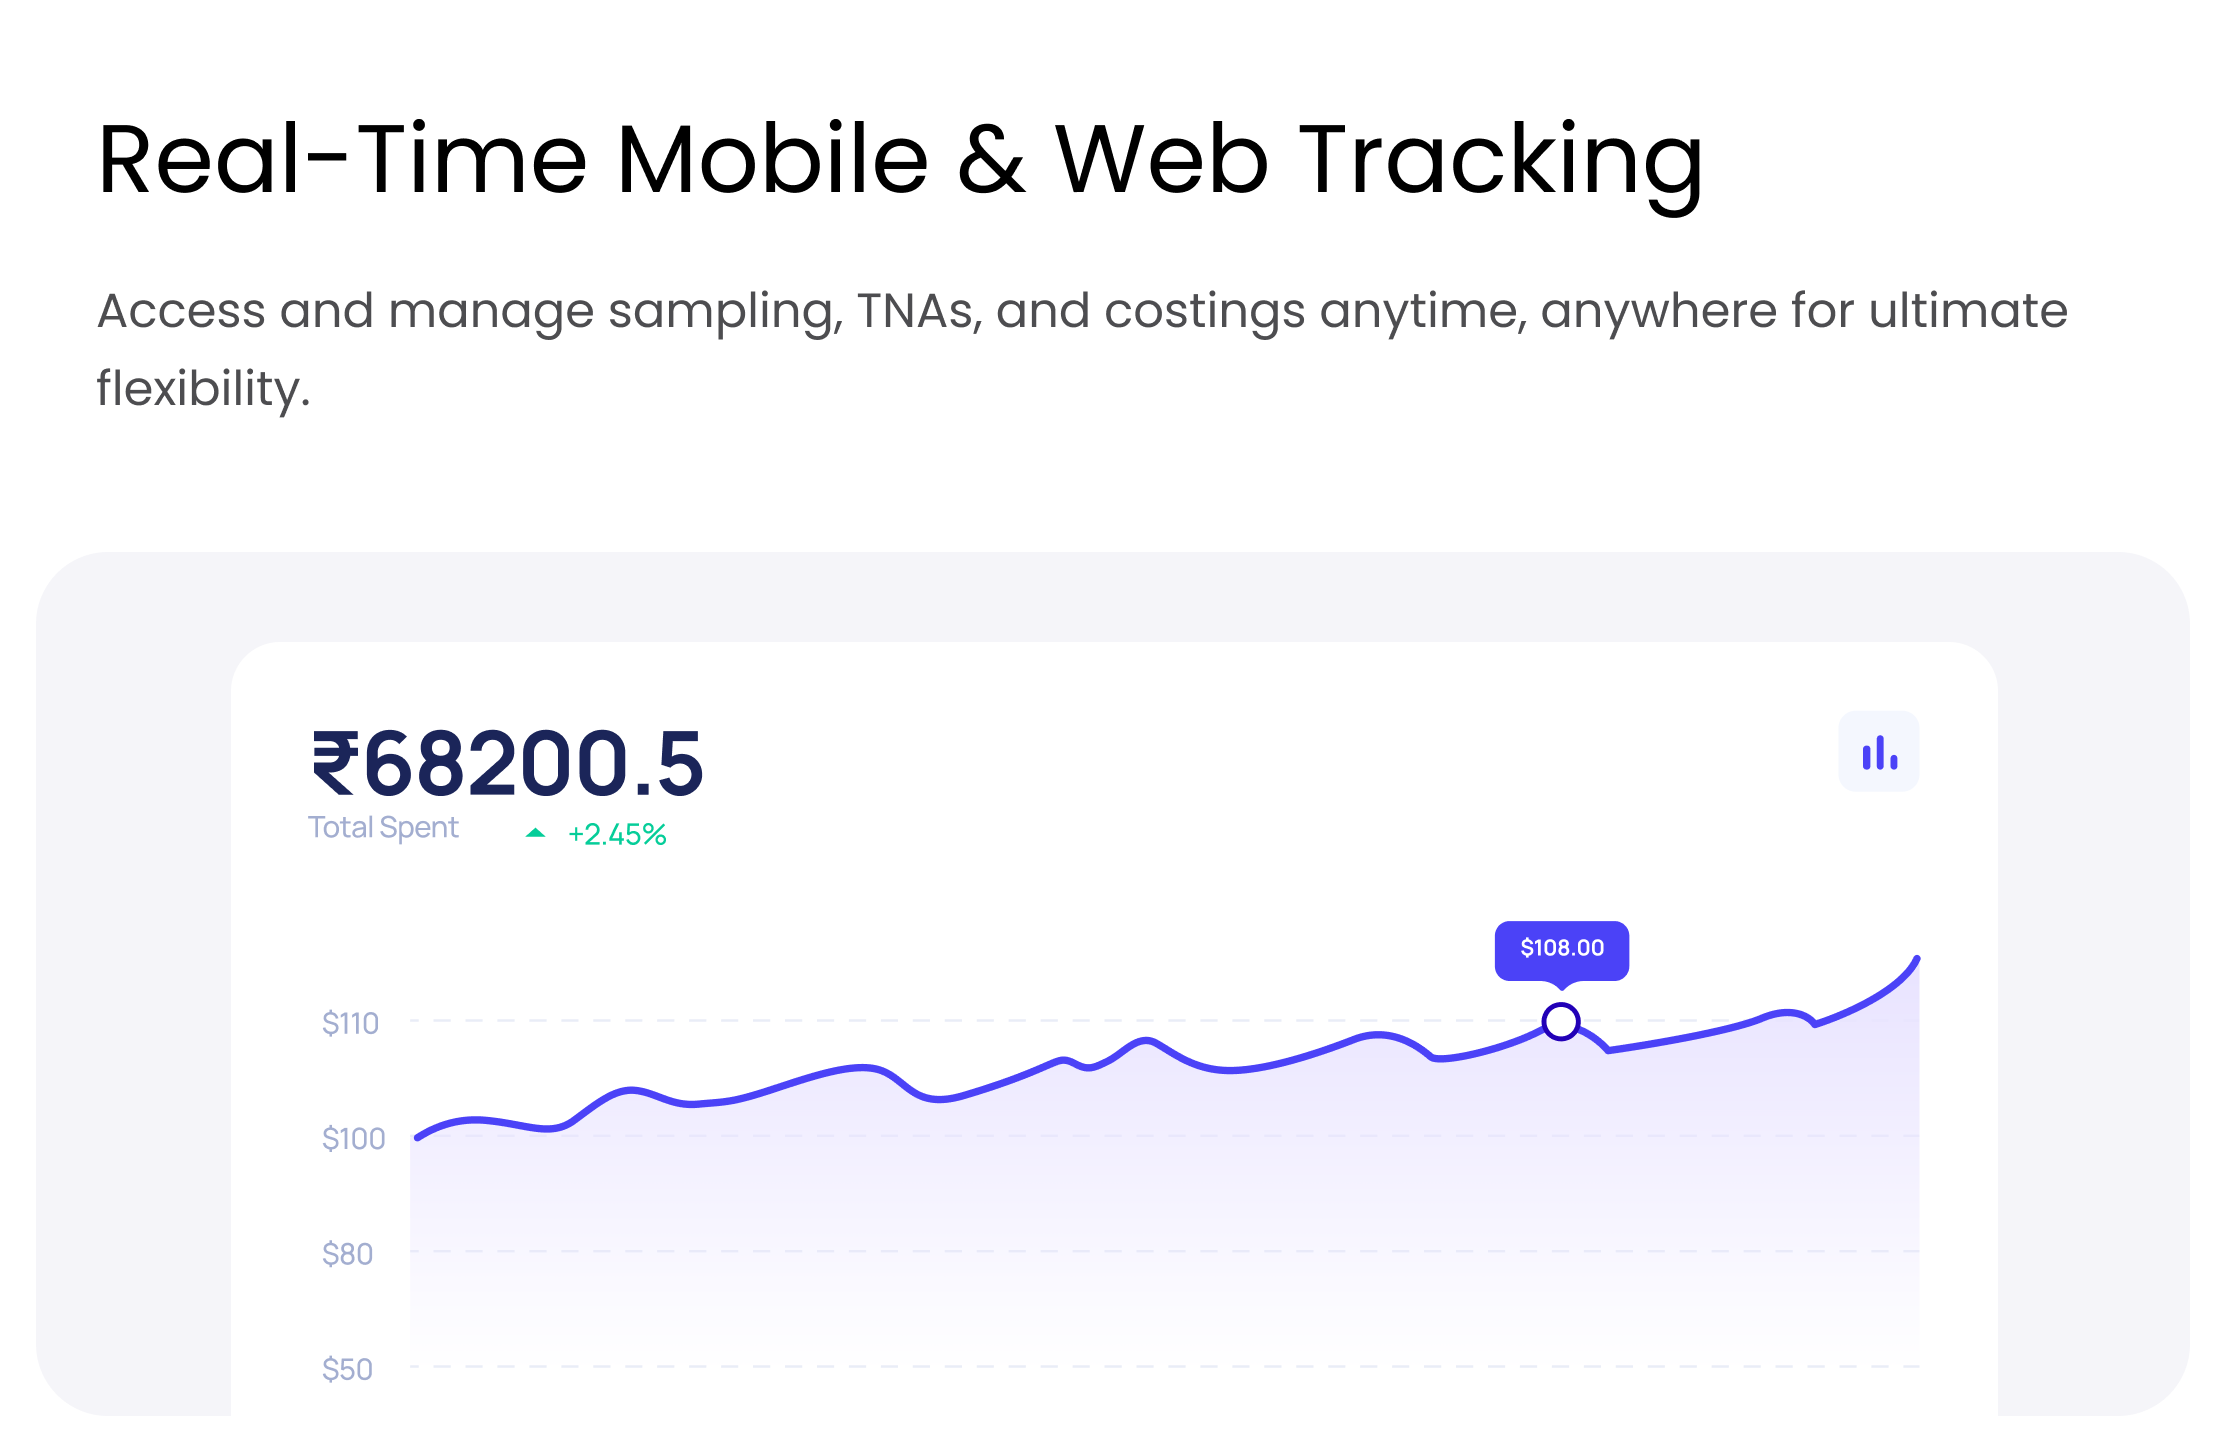Select the ₹68200.5 total amount
This screenshot has height=1452, width=2226.
508,764
